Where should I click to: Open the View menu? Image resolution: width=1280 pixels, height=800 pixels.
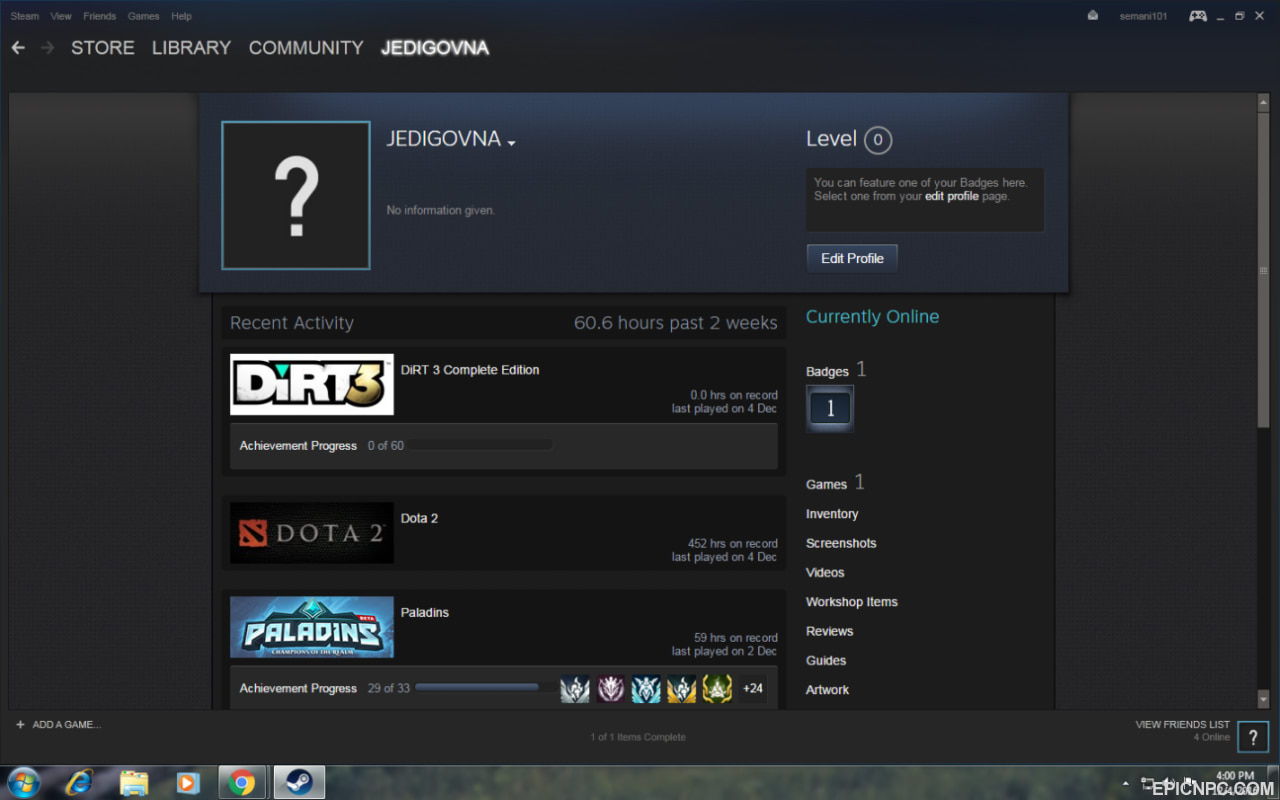[61, 16]
